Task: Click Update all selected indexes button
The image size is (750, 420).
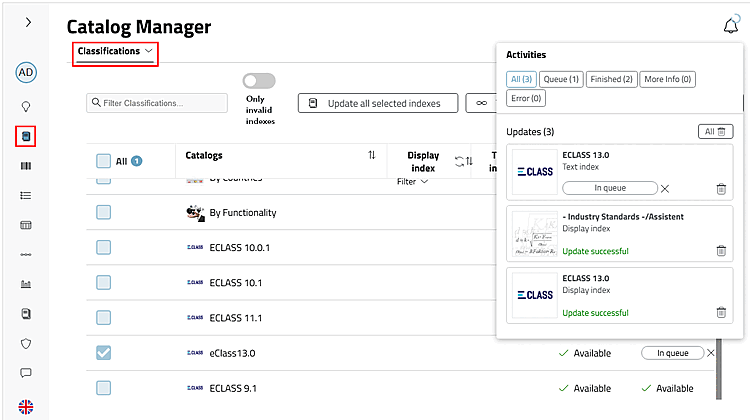Action: click(377, 102)
